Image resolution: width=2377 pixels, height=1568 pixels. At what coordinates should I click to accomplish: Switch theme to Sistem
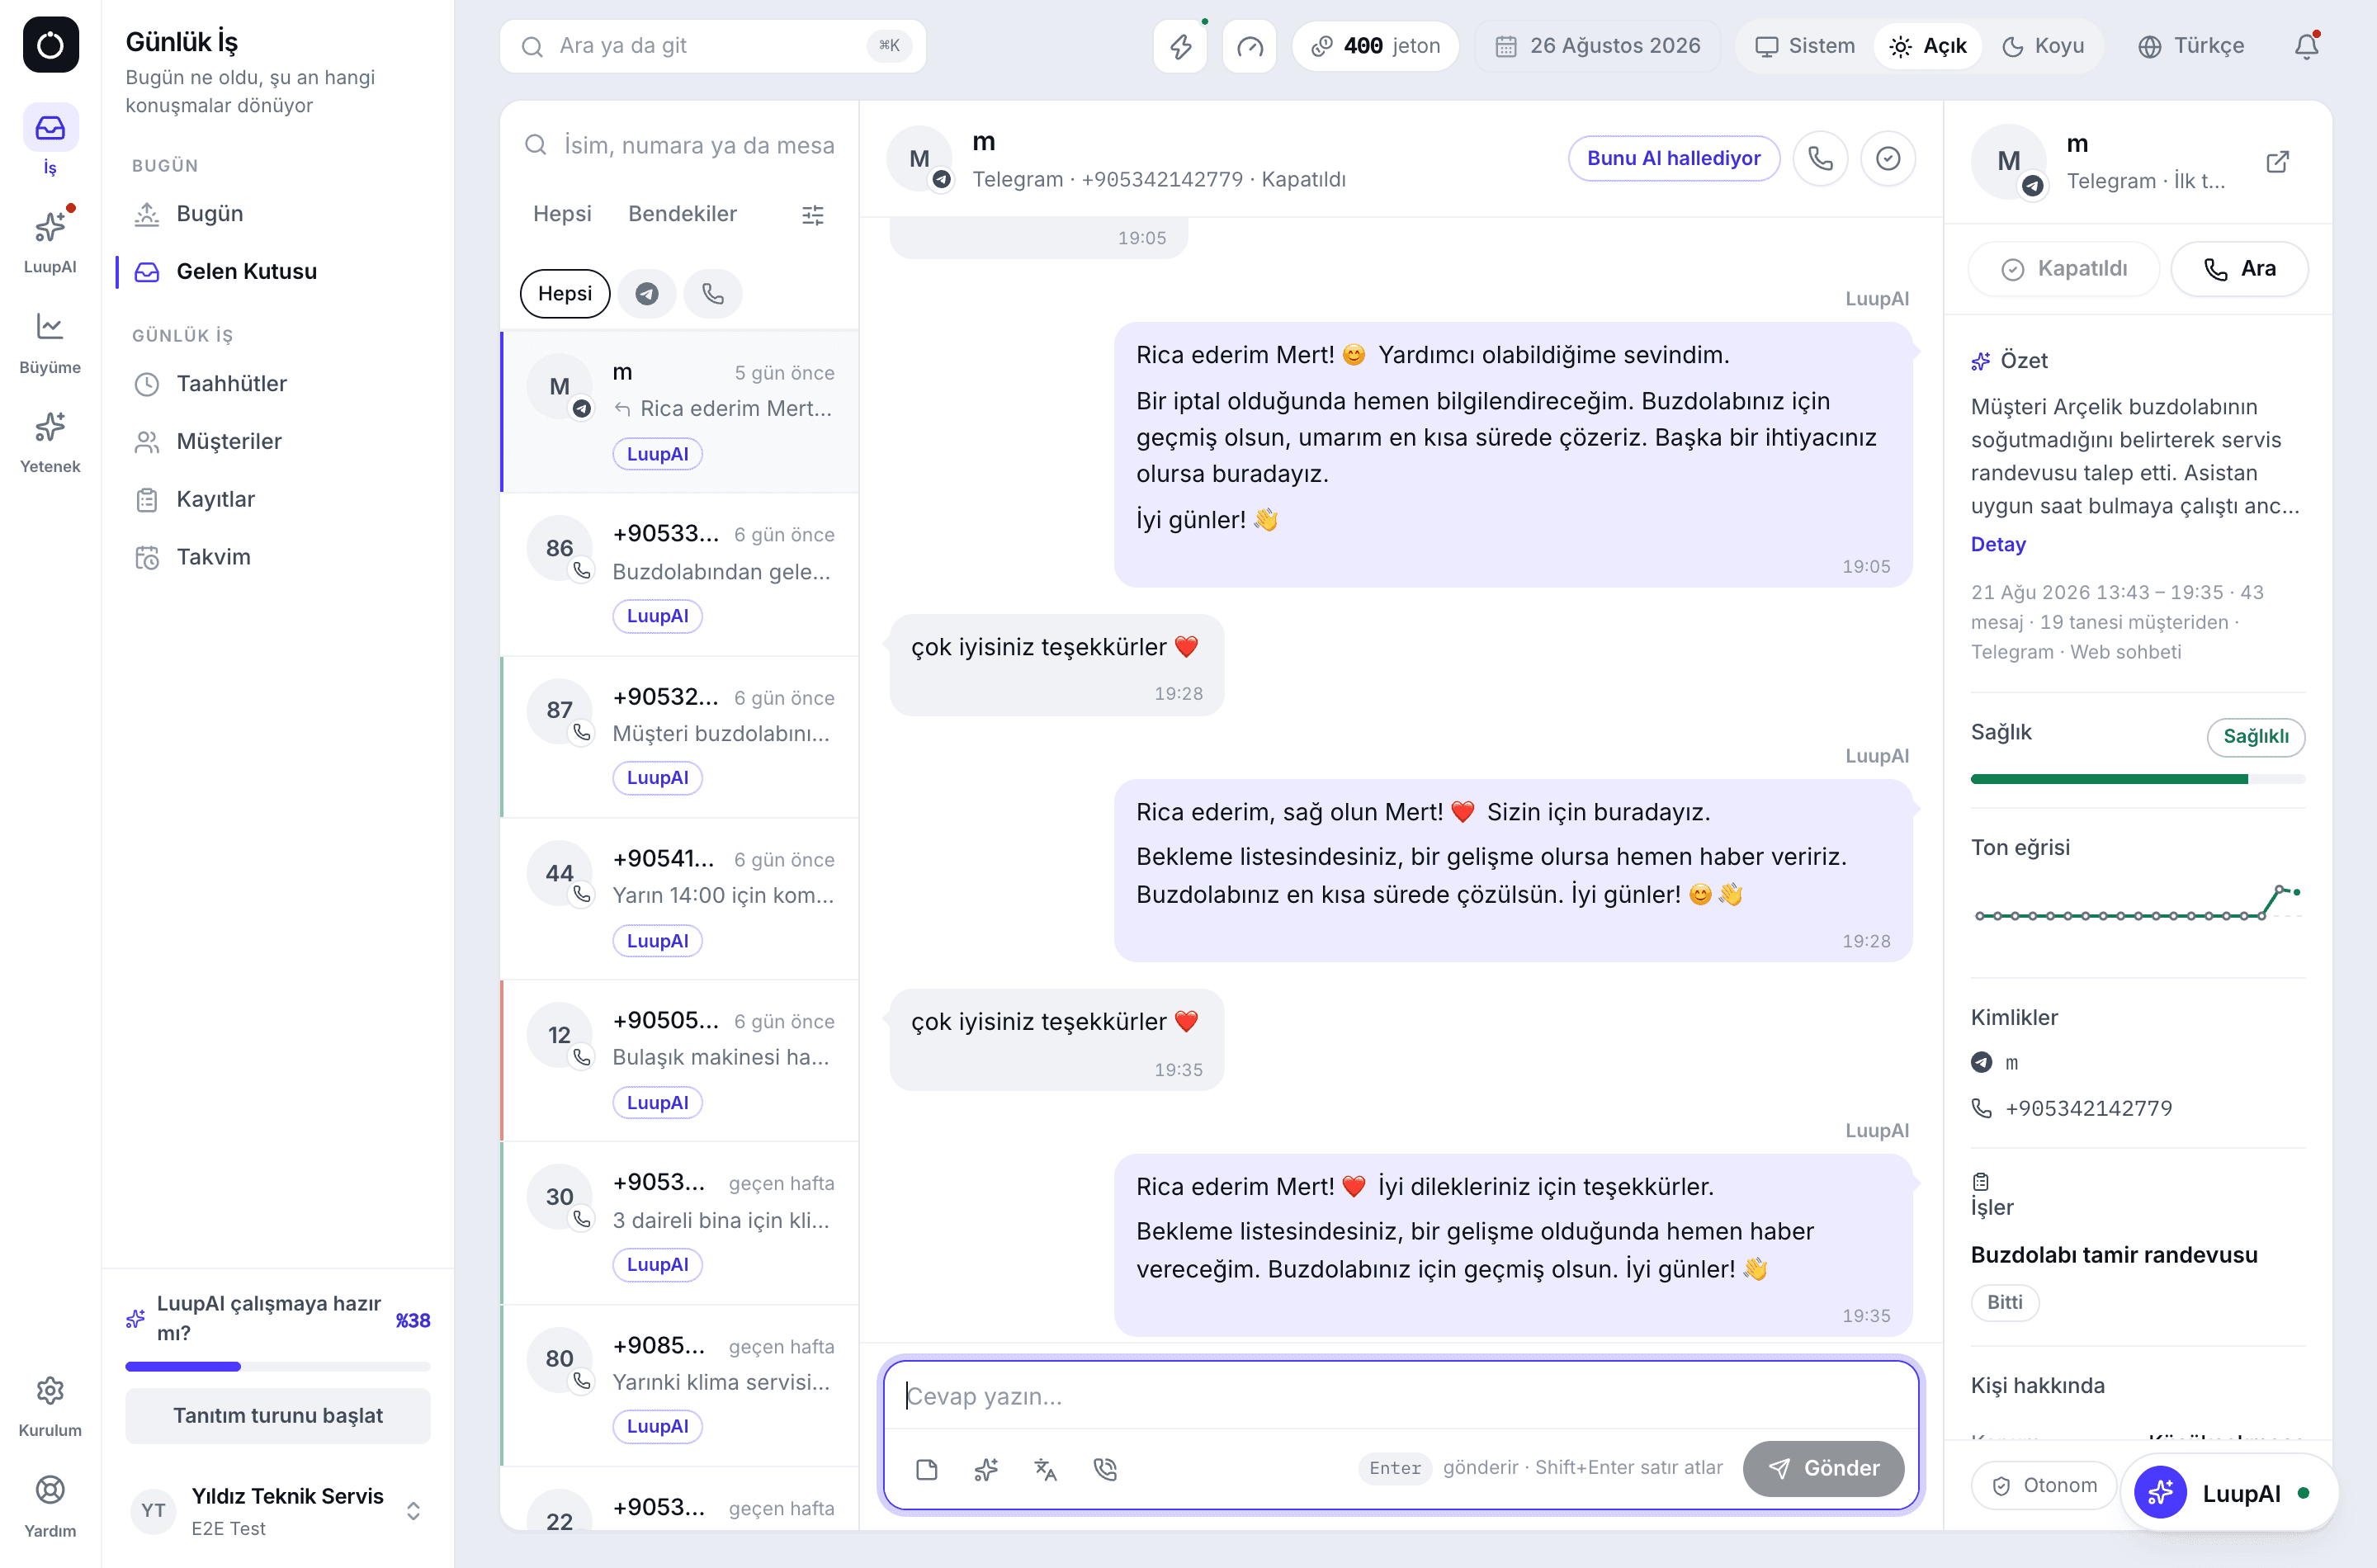point(1805,46)
